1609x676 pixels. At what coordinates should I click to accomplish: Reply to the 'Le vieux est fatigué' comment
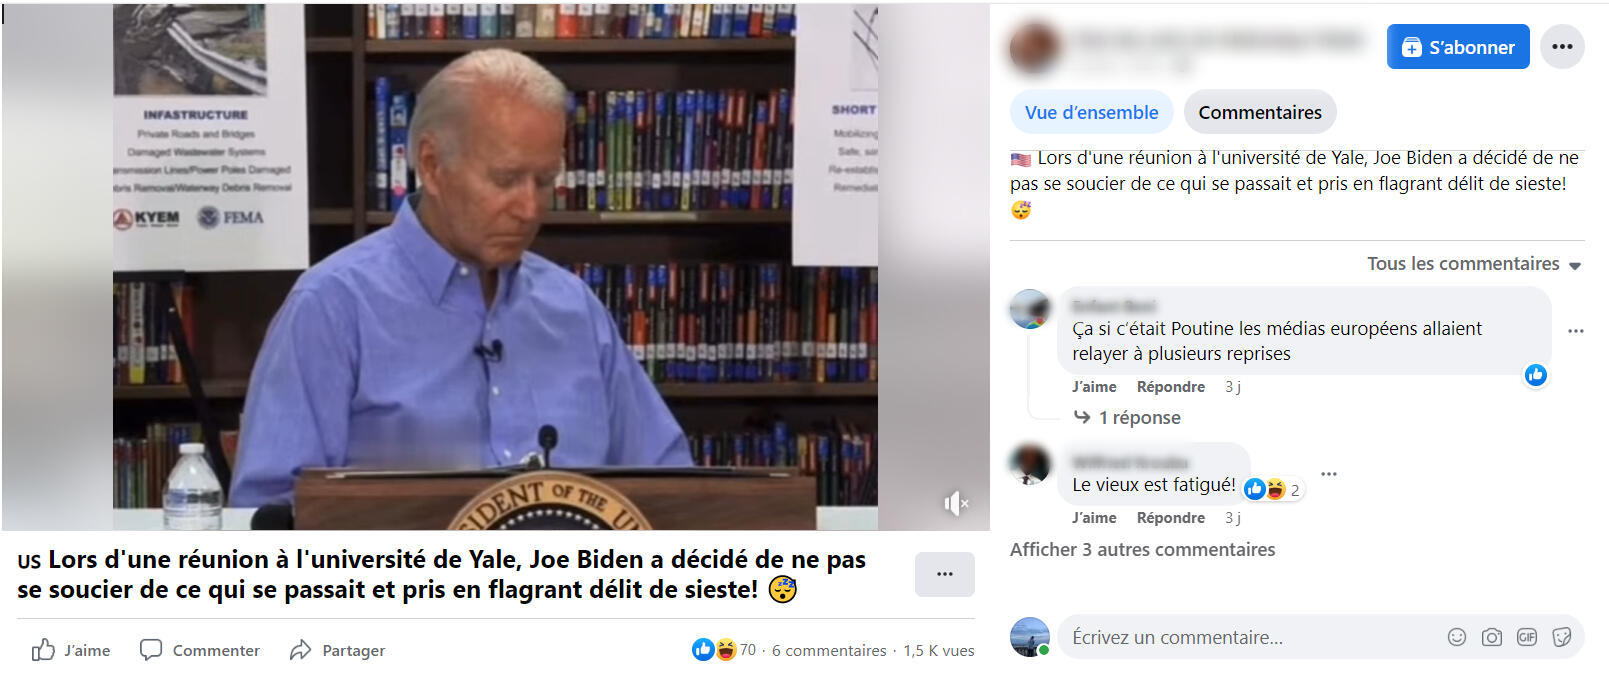click(x=1170, y=517)
